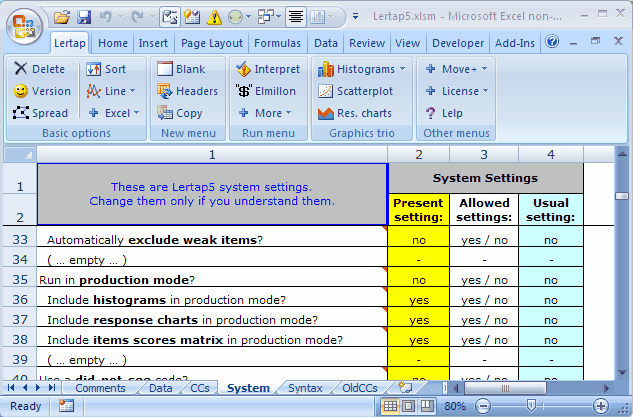Open Scatterplot from Graphics trio

click(355, 91)
